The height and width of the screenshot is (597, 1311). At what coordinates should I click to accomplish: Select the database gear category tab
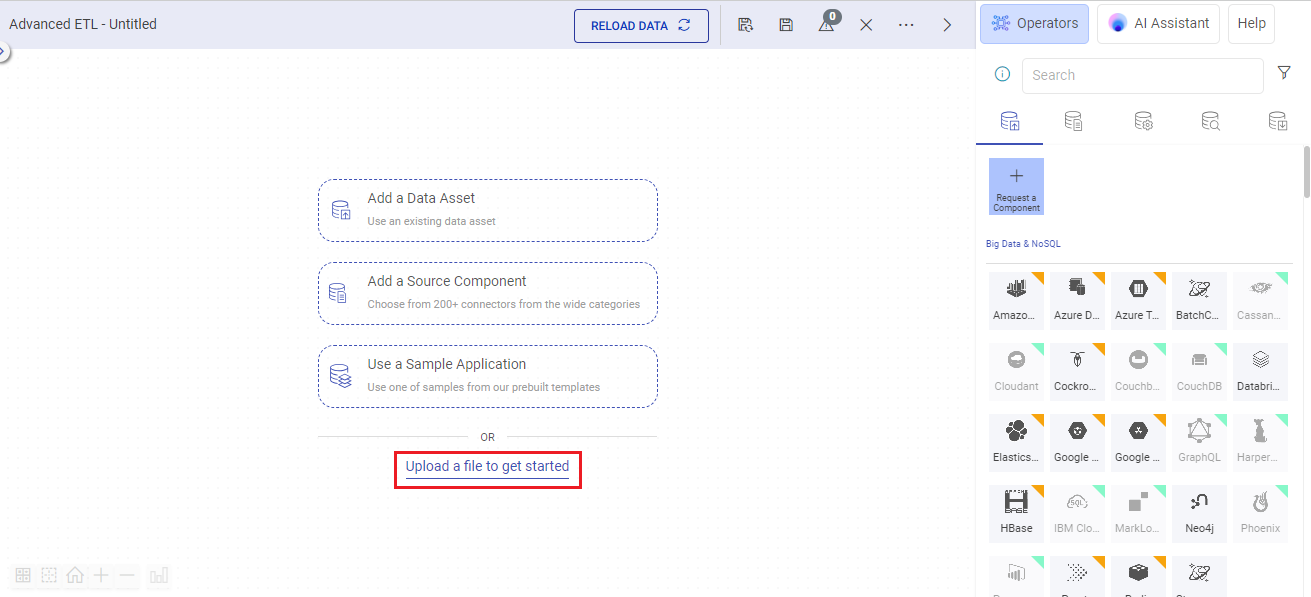click(1144, 121)
